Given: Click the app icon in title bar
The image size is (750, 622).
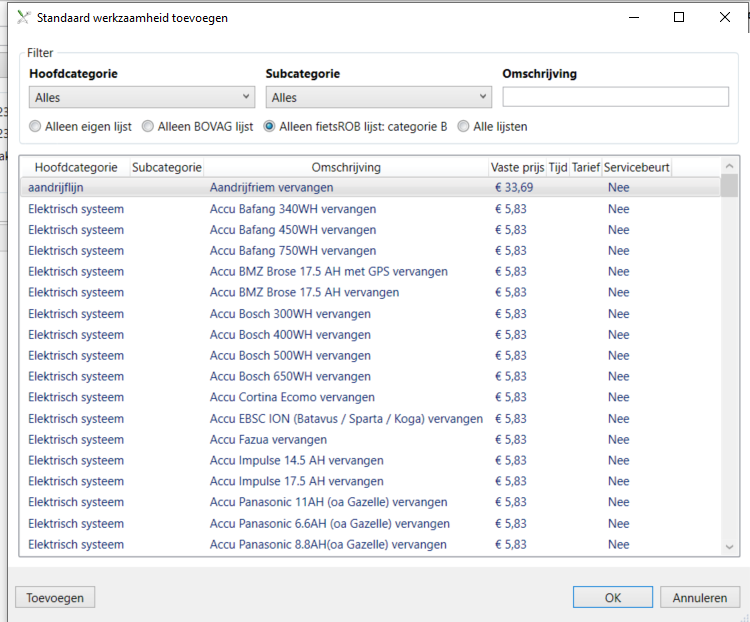Looking at the screenshot, I should 22,17.
